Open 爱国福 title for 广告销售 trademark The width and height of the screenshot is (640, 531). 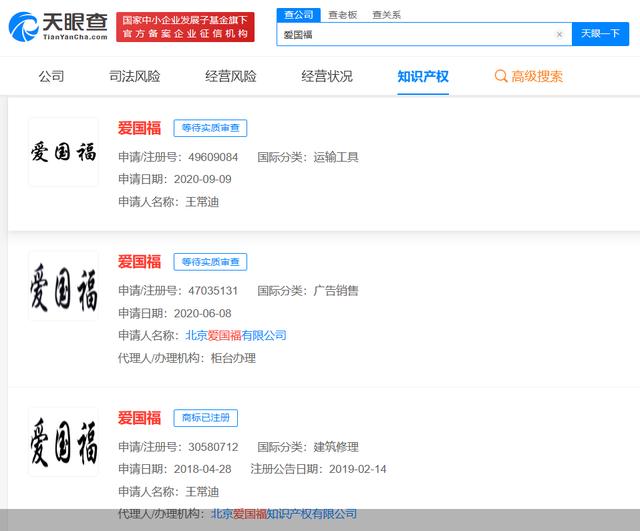[x=140, y=262]
